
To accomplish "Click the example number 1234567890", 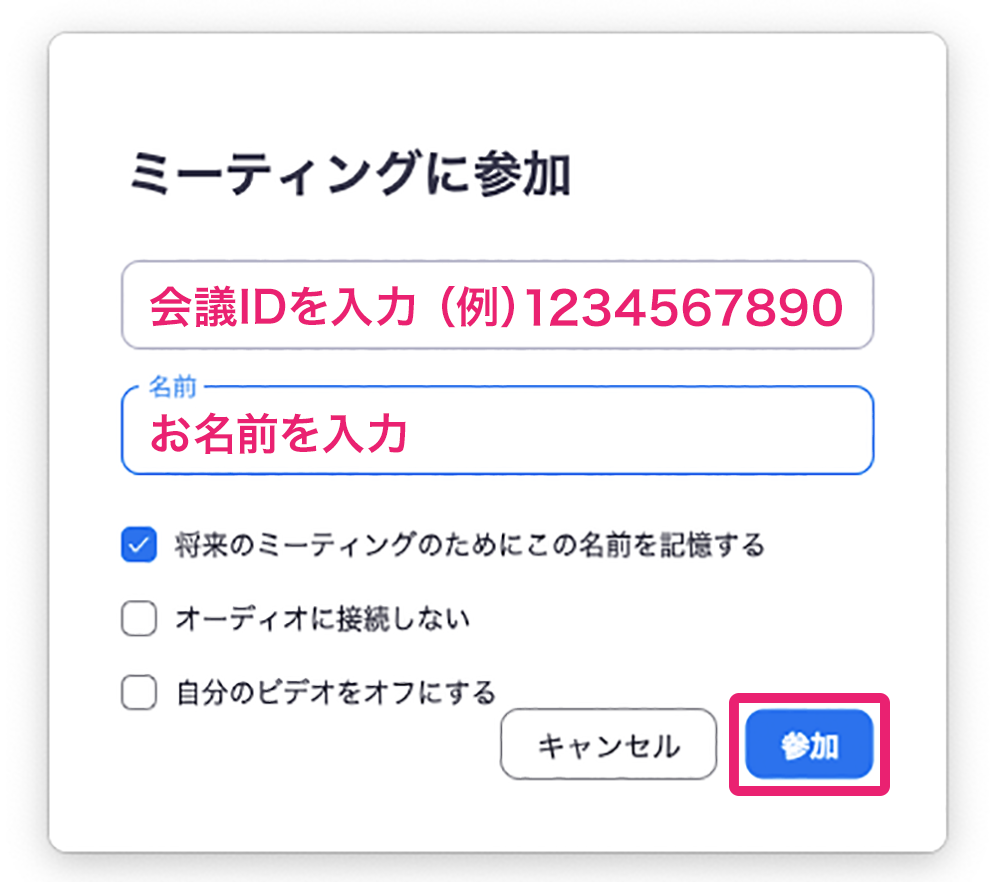I will 683,309.
